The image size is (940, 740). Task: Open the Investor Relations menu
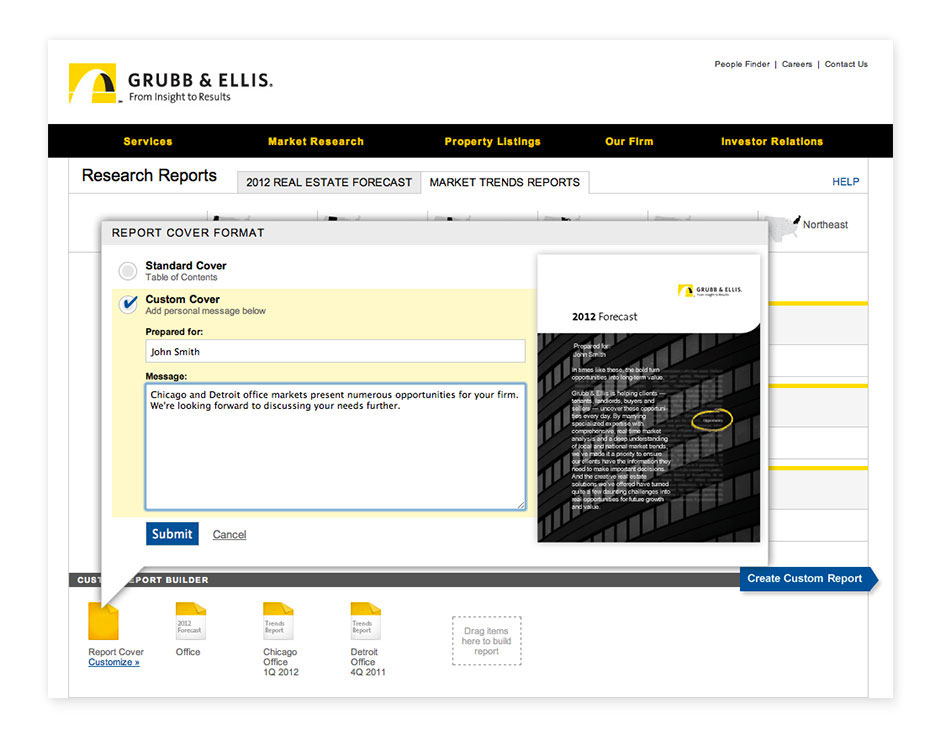coord(772,142)
